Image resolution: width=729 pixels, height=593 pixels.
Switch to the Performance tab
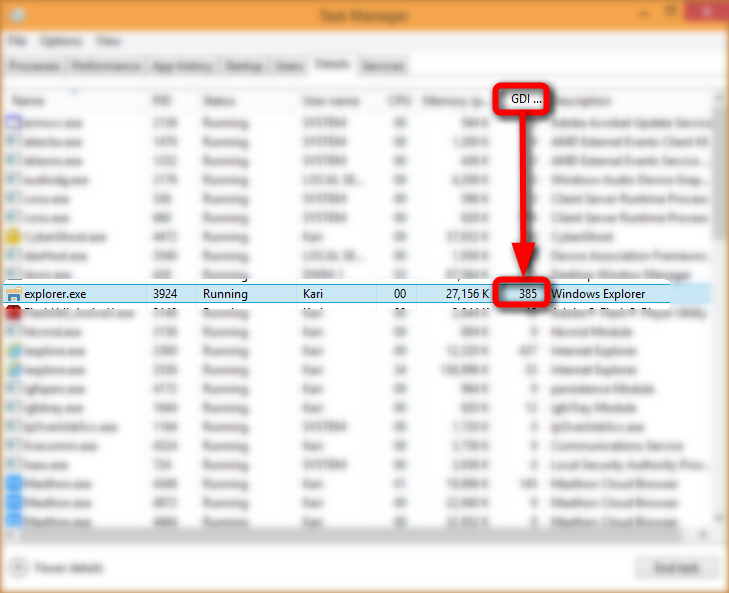106,66
